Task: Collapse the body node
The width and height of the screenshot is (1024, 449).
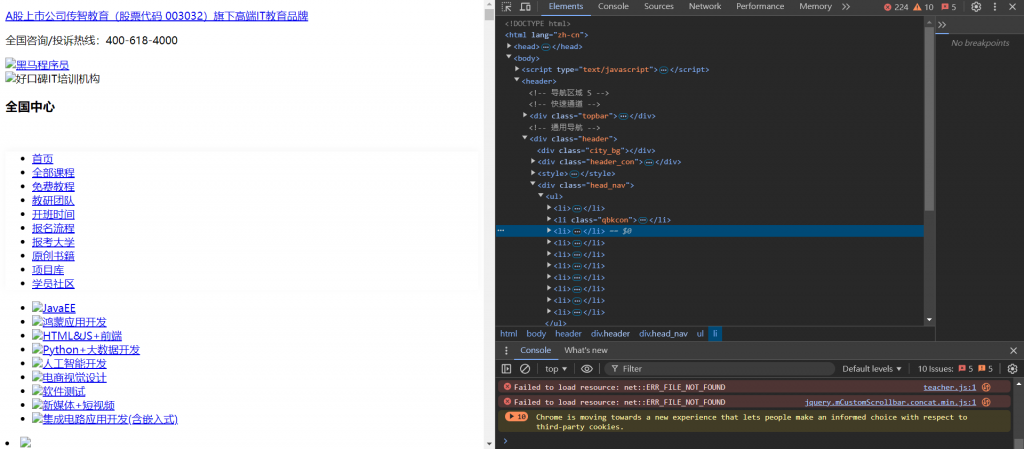Action: [x=509, y=57]
